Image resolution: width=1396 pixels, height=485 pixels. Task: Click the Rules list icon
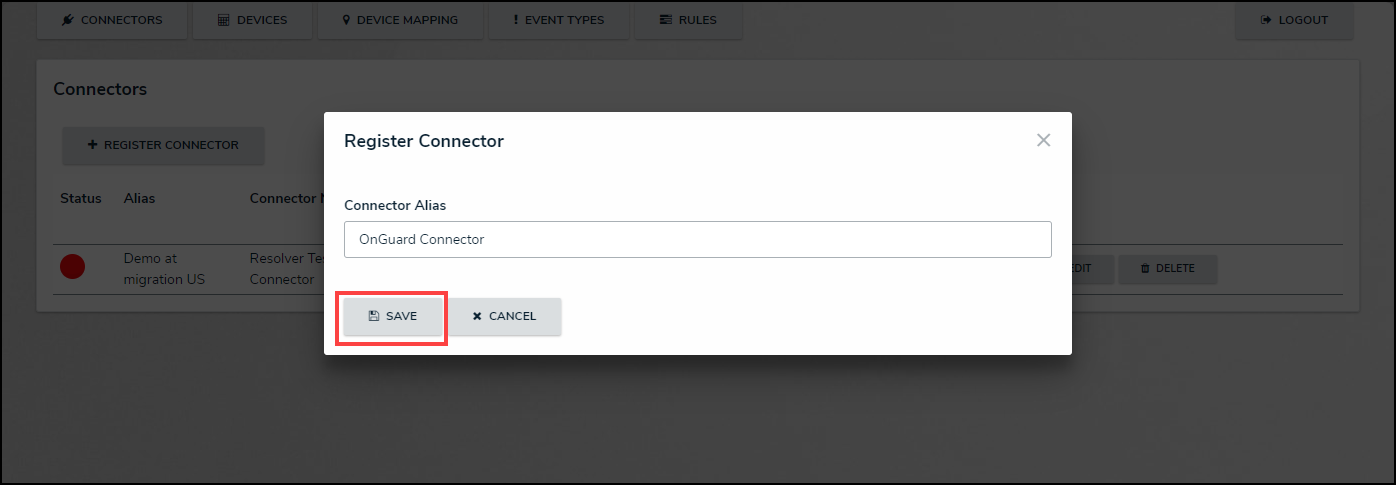(666, 20)
